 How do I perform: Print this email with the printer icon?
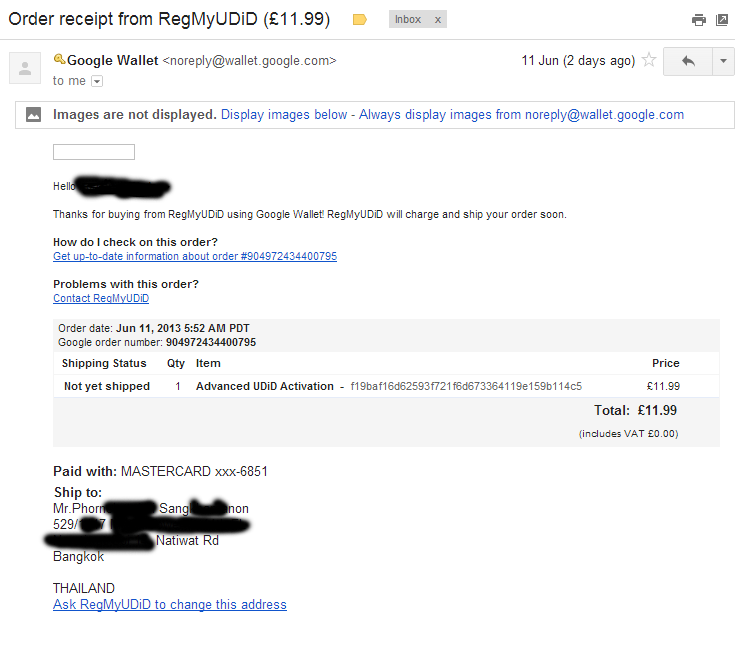pyautogui.click(x=698, y=20)
